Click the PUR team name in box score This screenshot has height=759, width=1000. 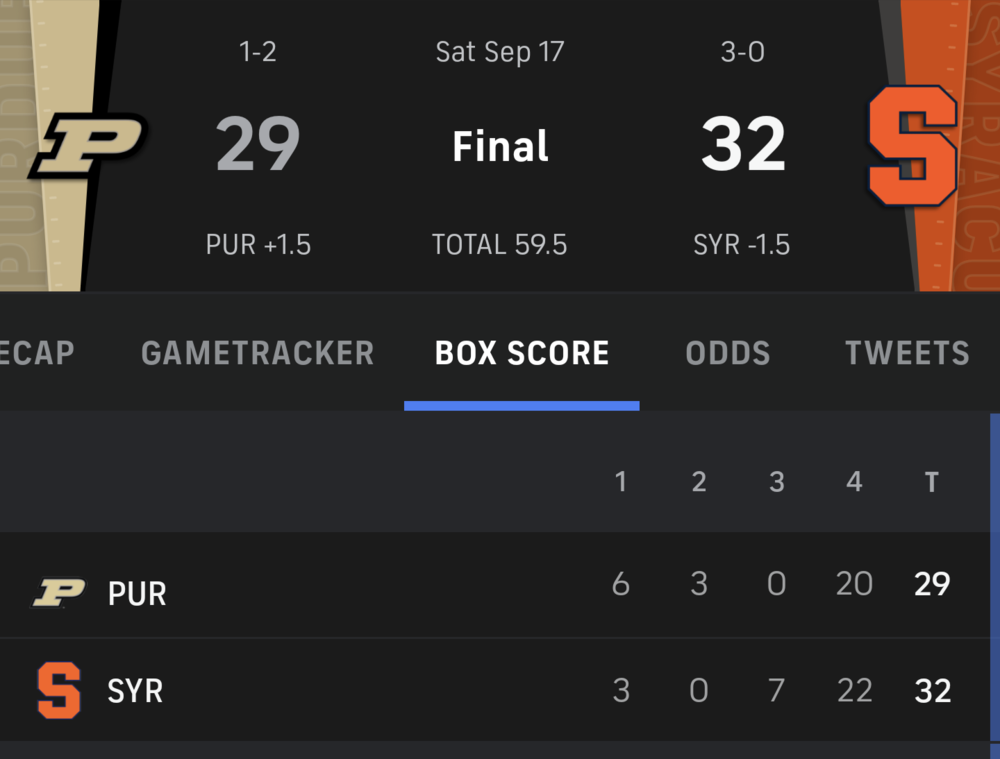[x=137, y=594]
